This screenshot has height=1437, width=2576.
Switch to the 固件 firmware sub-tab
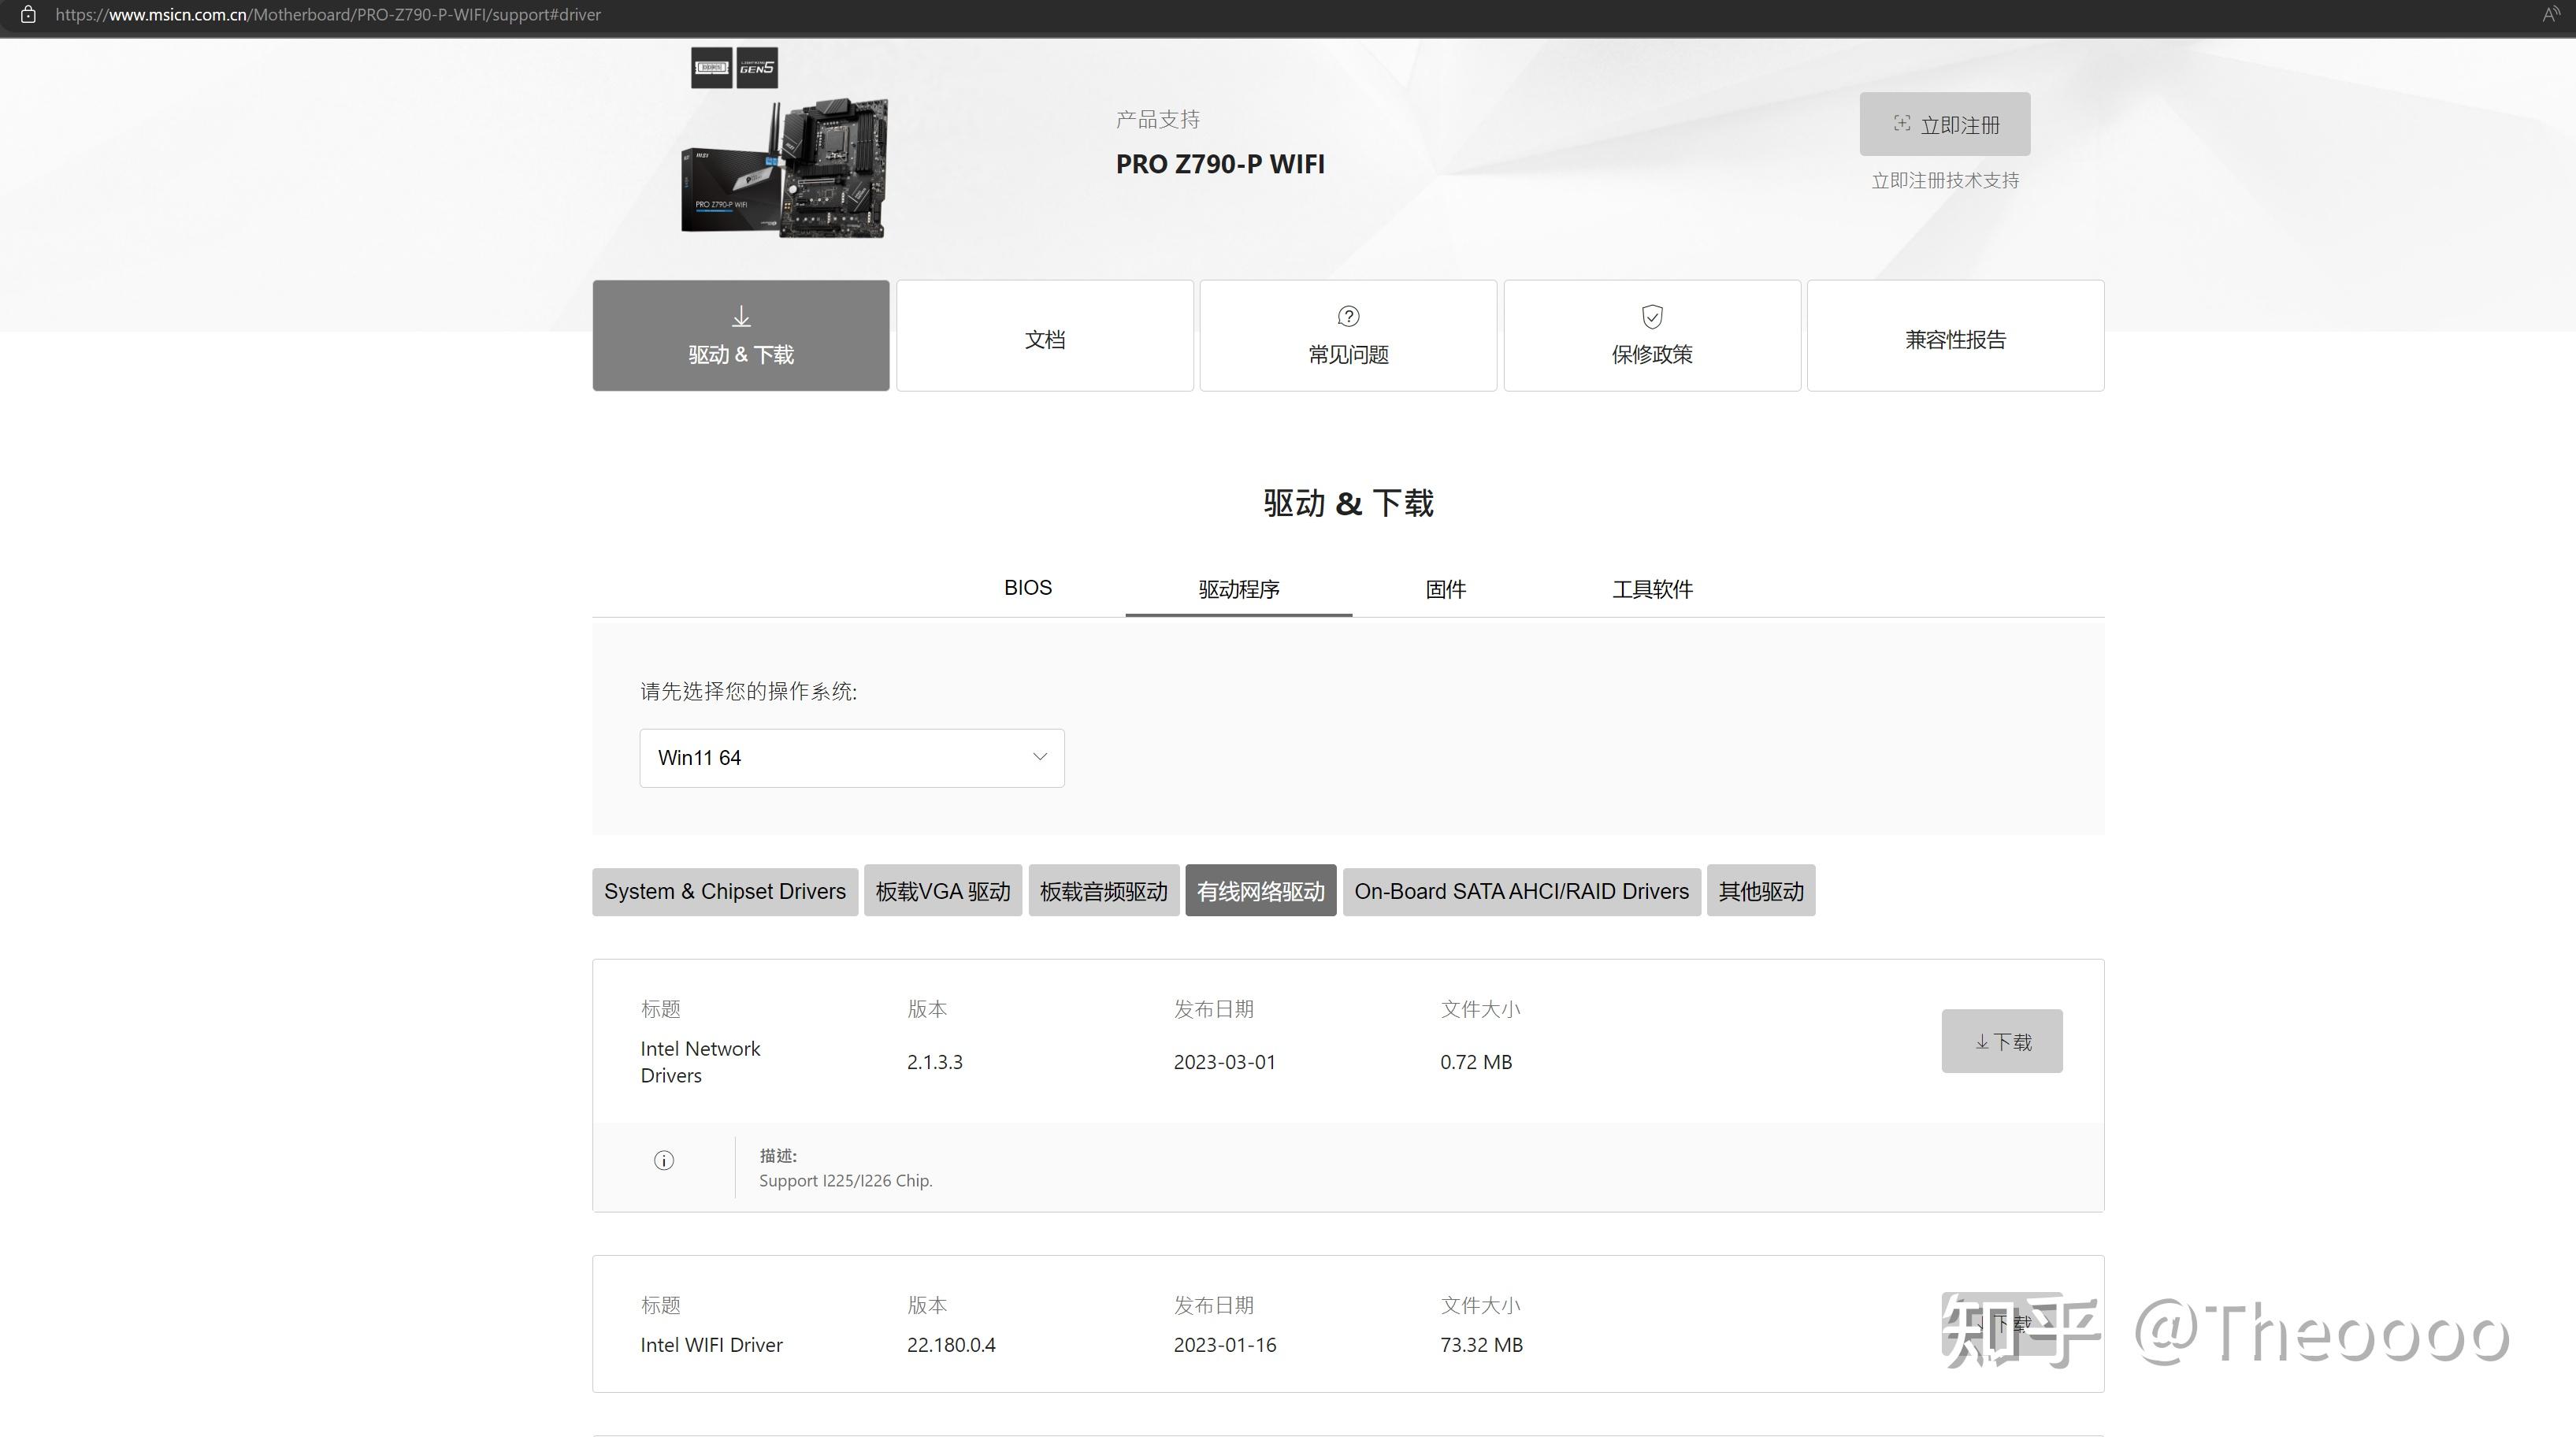coord(1445,589)
